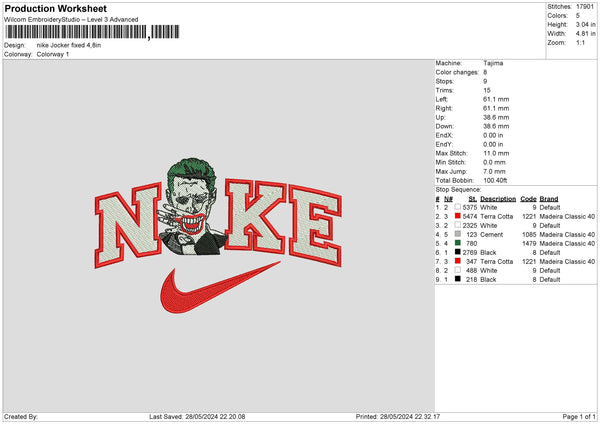Viewport: 600px width, 424px height.
Task: Click the Brand column header
Action: pos(549,199)
